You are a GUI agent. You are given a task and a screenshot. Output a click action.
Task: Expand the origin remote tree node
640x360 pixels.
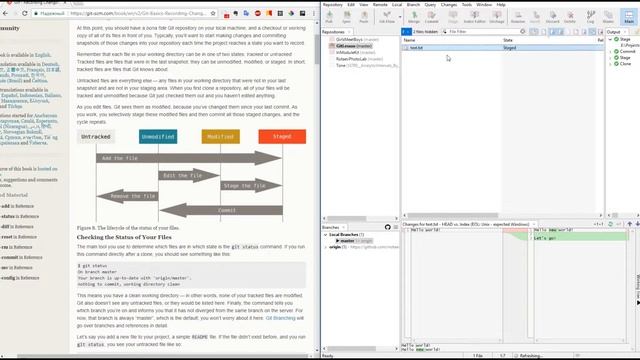[x=325, y=247]
